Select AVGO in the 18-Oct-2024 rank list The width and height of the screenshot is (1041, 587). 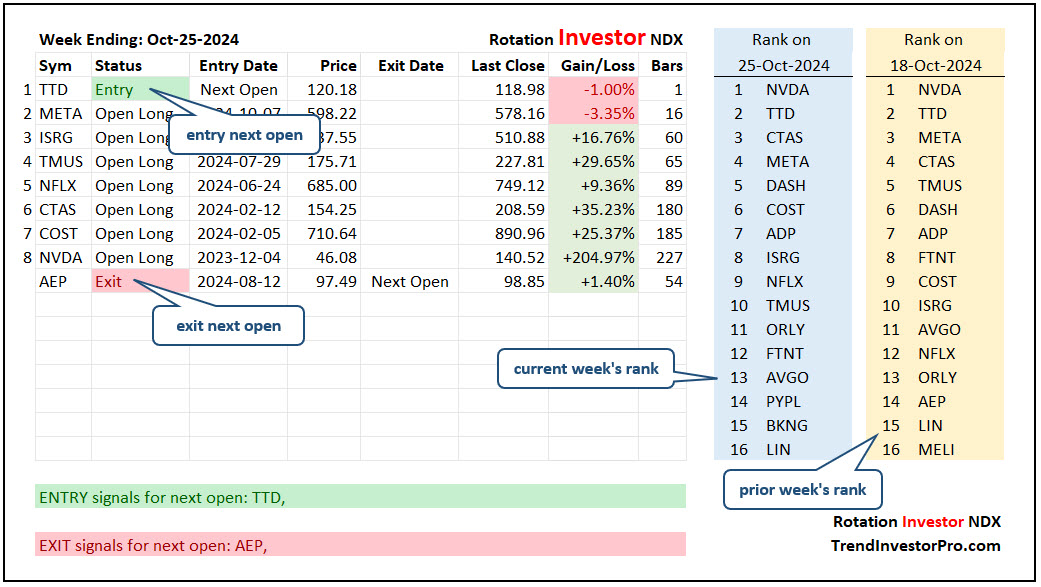[x=939, y=329]
